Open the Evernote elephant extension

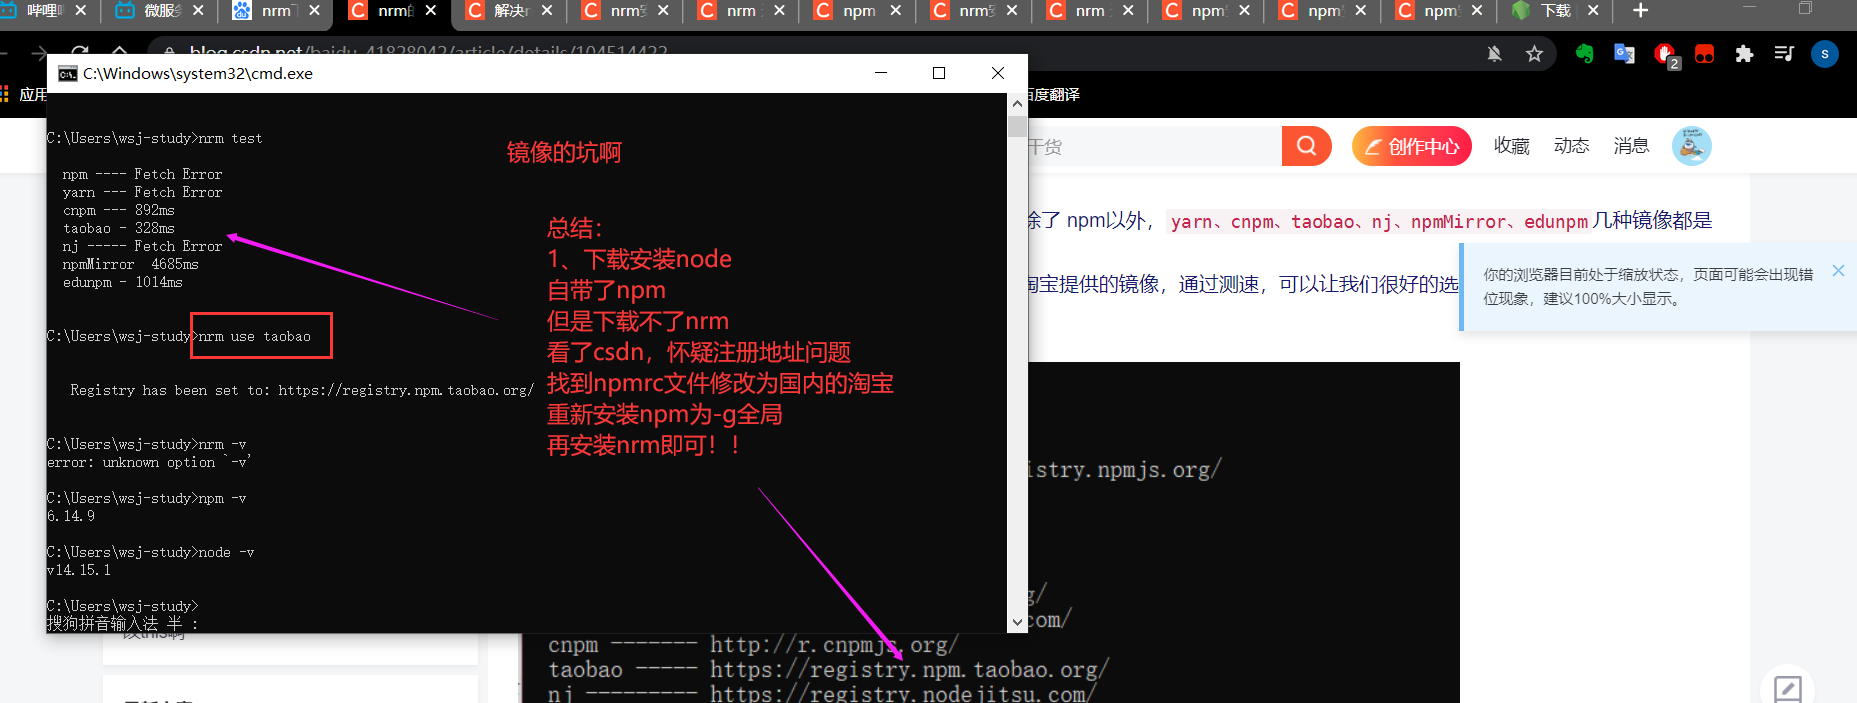[1584, 54]
